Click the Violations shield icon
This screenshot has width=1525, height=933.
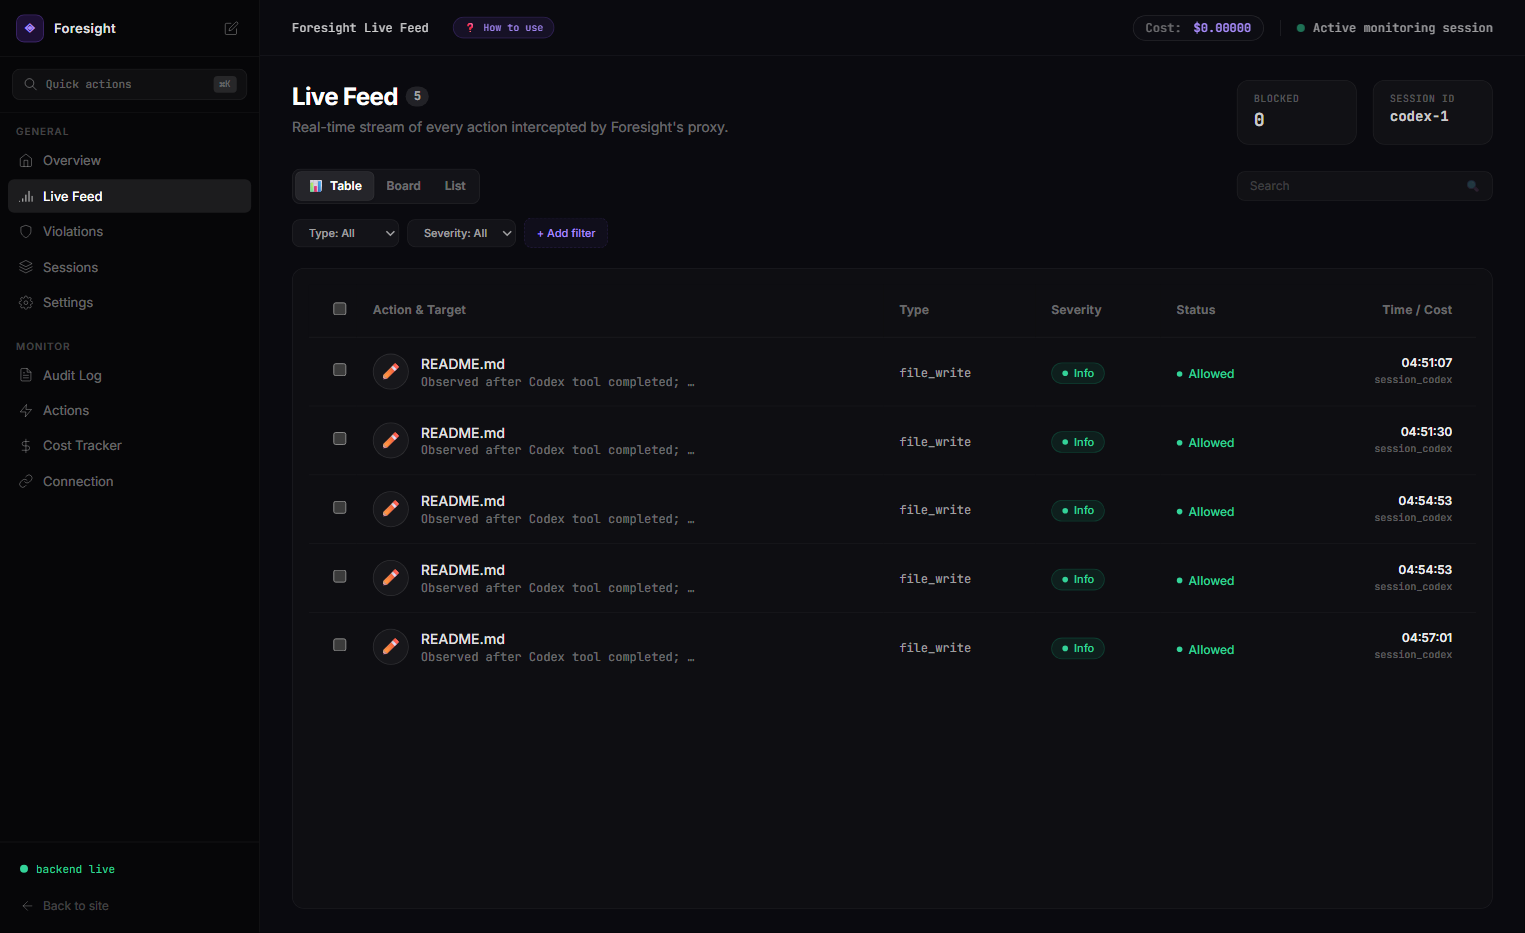[26, 231]
